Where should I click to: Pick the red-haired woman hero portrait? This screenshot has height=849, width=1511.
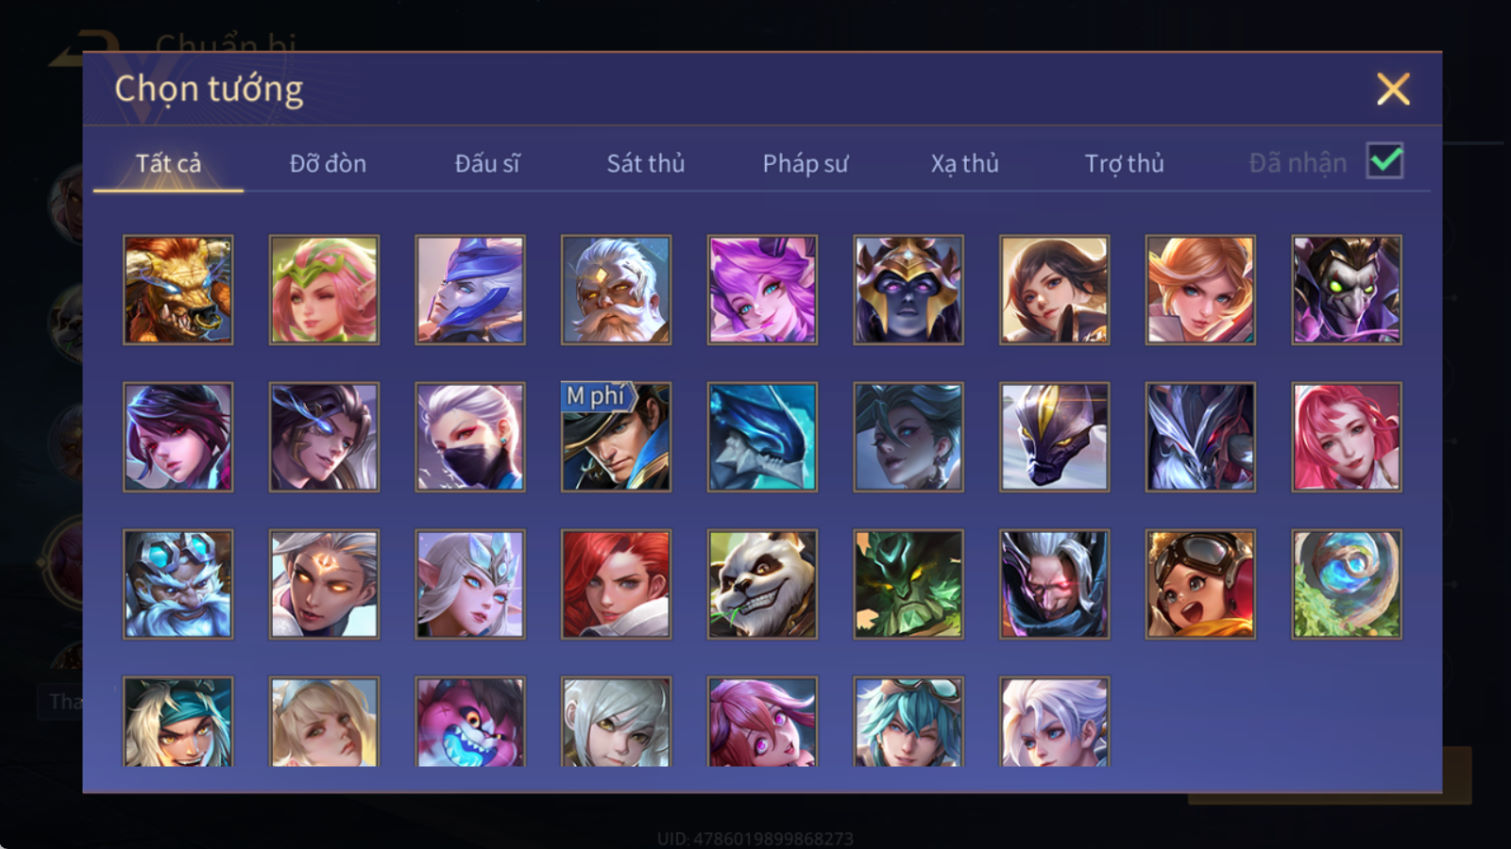[x=616, y=584]
